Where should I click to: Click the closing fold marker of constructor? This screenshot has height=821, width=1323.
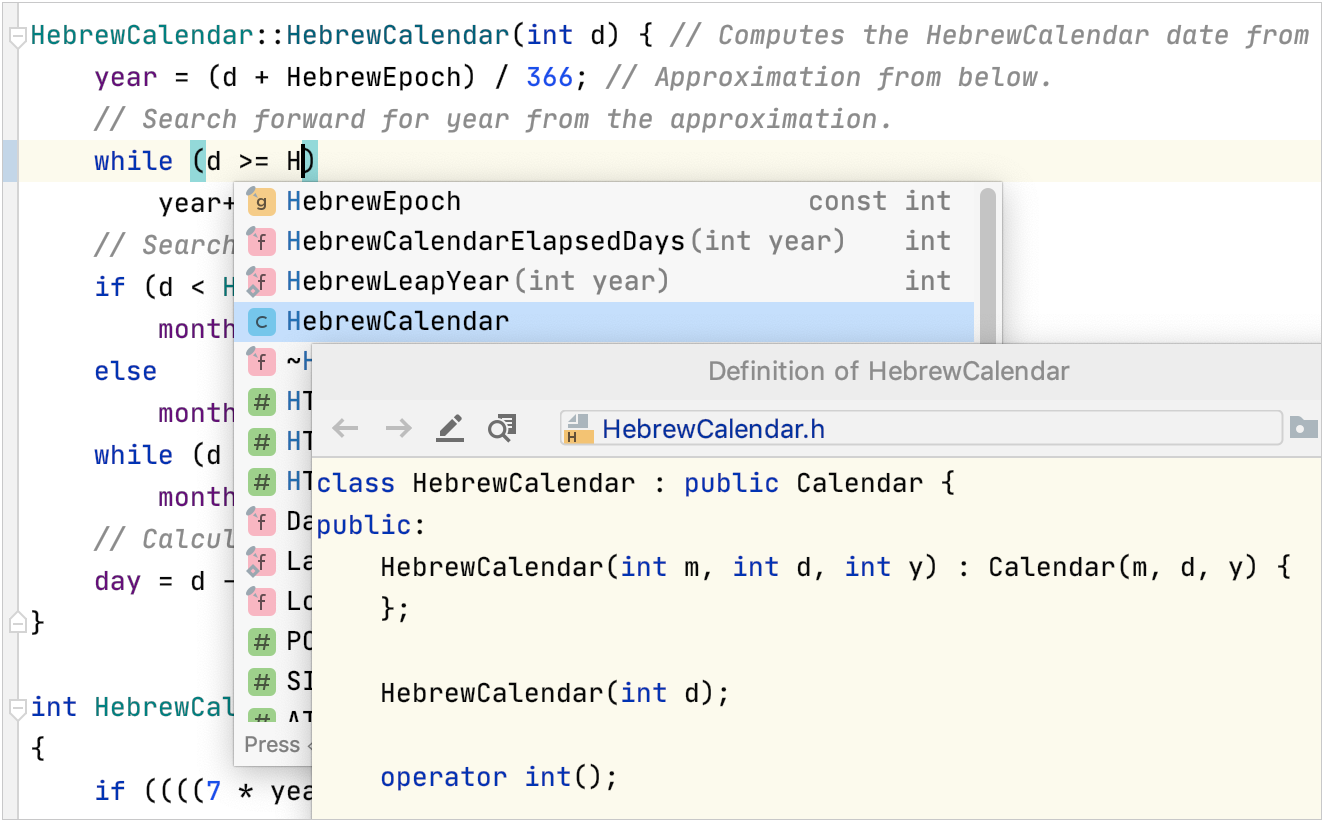[16, 623]
